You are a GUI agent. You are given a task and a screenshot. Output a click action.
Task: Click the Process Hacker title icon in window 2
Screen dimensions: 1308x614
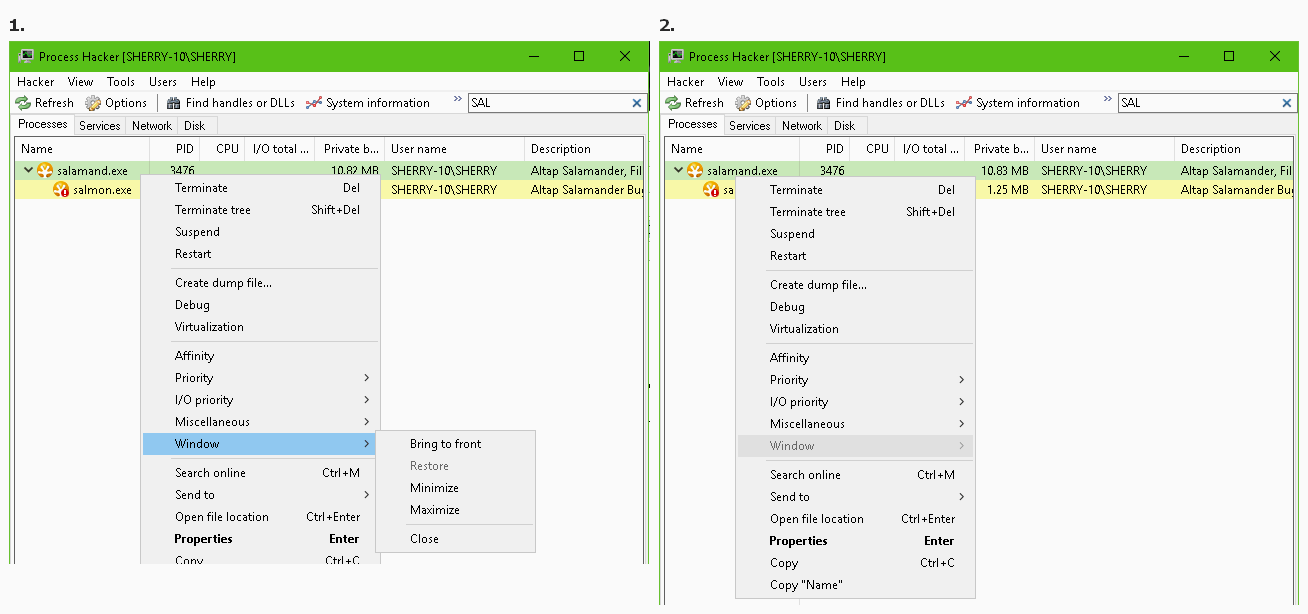676,57
